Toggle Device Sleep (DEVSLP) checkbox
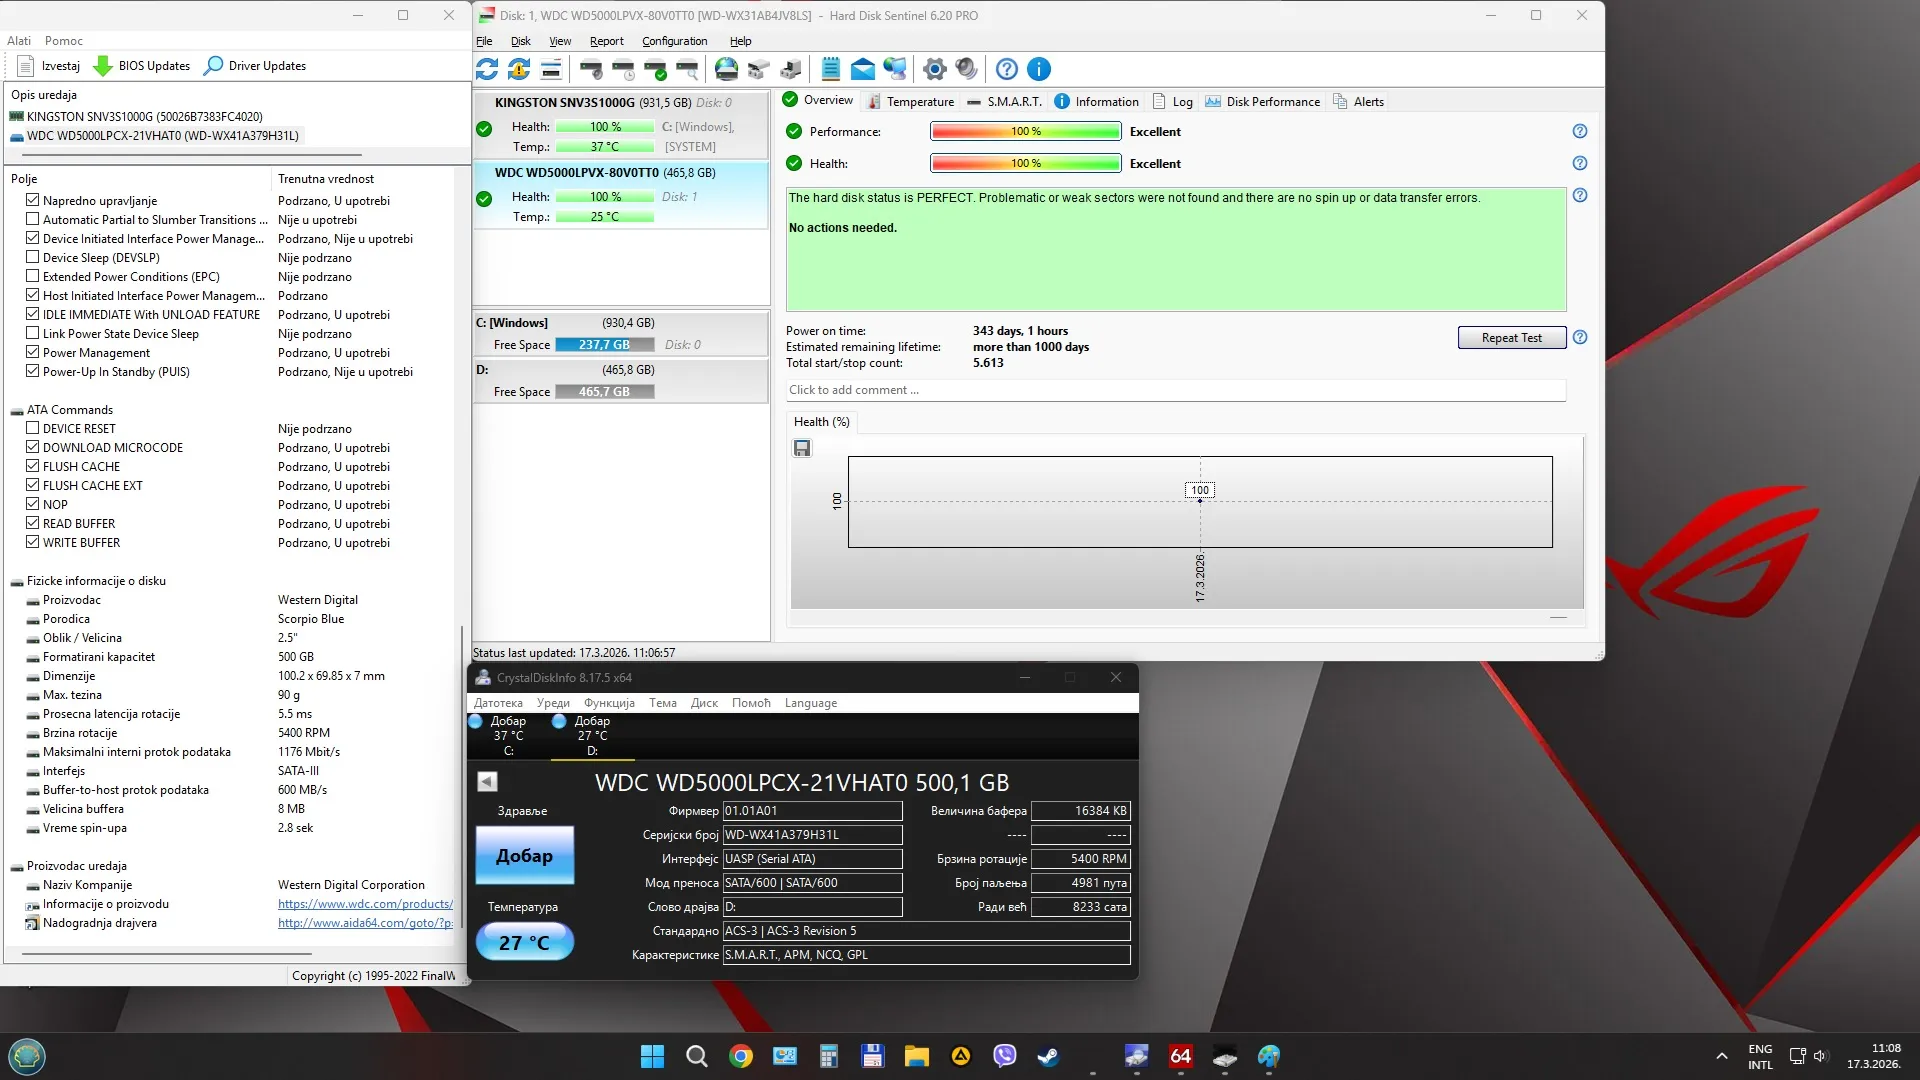The height and width of the screenshot is (1080, 1920). coord(32,257)
